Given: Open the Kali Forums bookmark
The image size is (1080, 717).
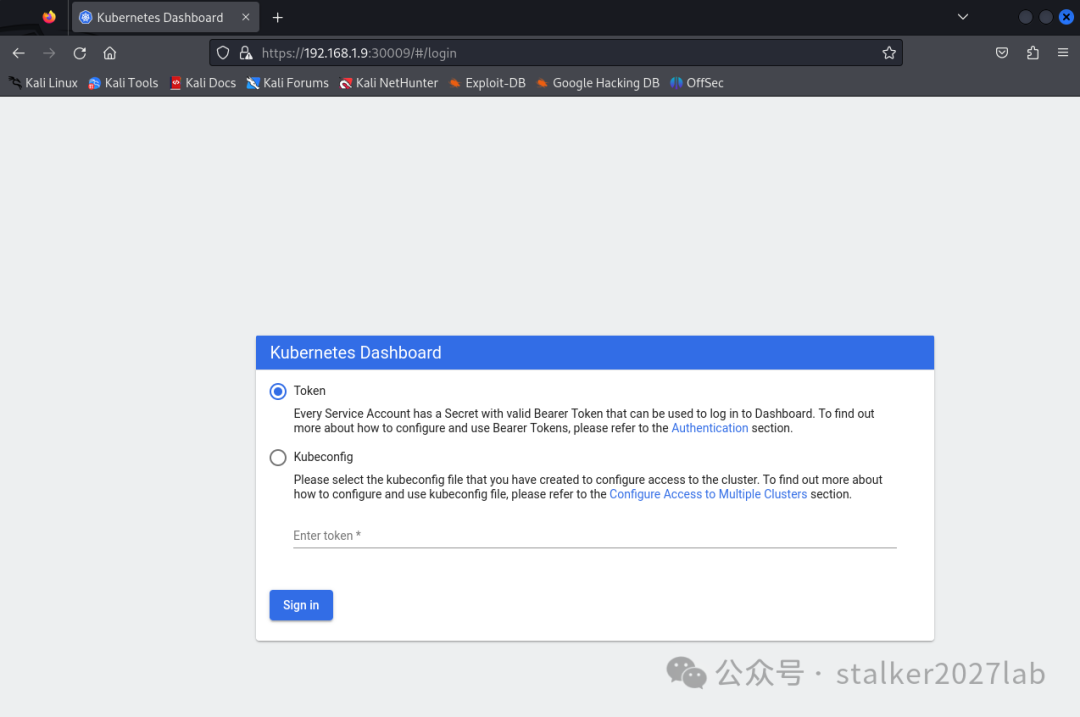Looking at the screenshot, I should pyautogui.click(x=288, y=83).
